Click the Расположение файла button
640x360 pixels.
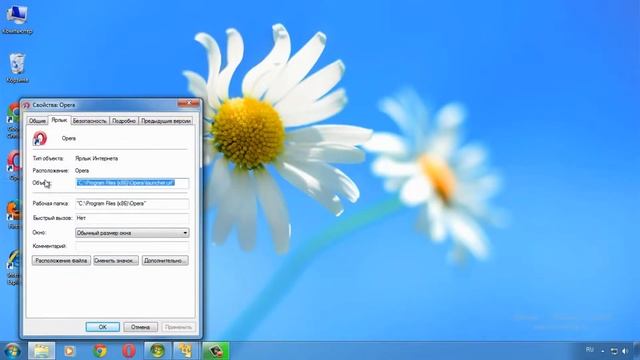[61, 260]
